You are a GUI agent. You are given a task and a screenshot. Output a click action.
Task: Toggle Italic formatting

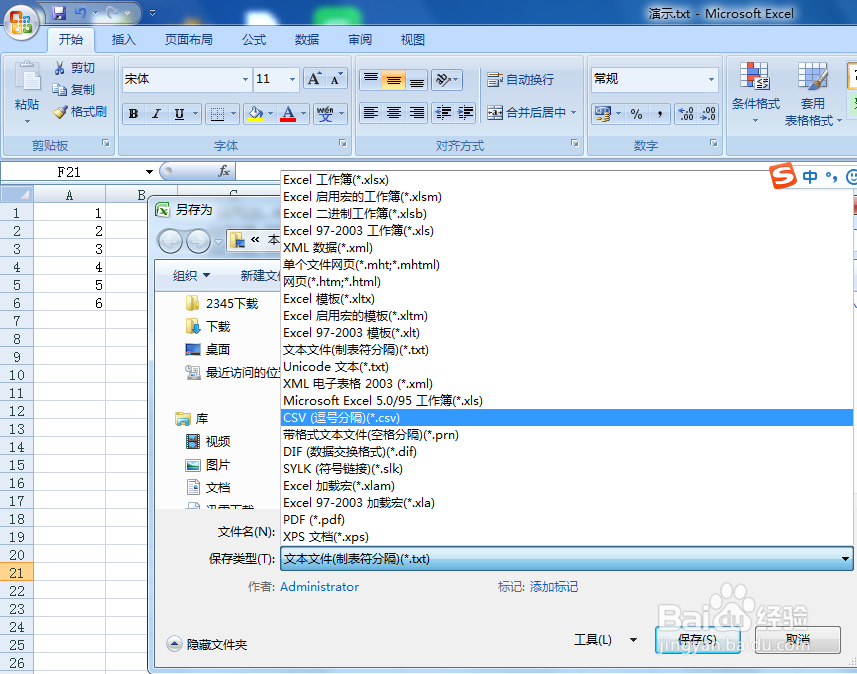click(156, 114)
